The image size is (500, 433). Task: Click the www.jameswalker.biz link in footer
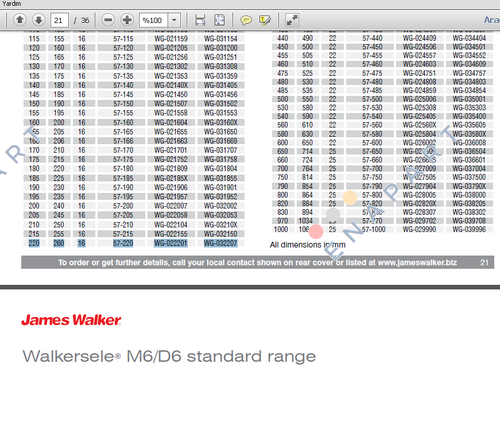(417, 263)
